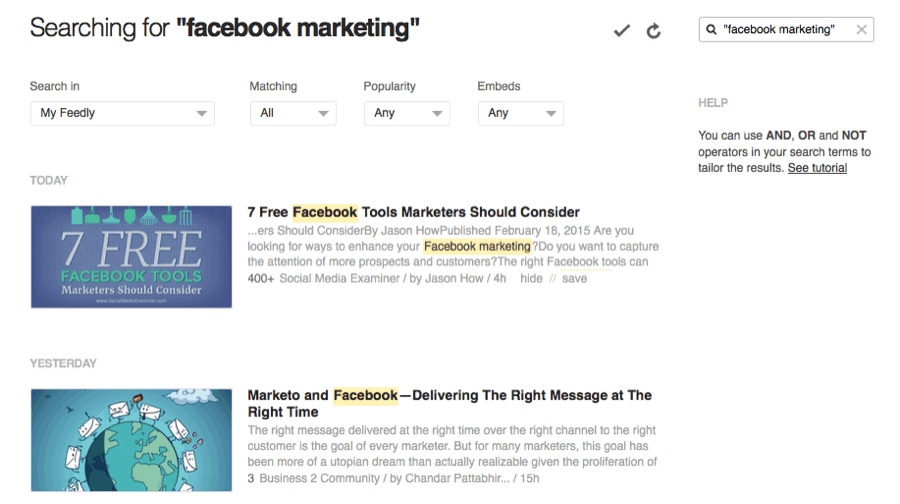Open the Social Media Examiner source link
900x504 pixels.
click(339, 278)
